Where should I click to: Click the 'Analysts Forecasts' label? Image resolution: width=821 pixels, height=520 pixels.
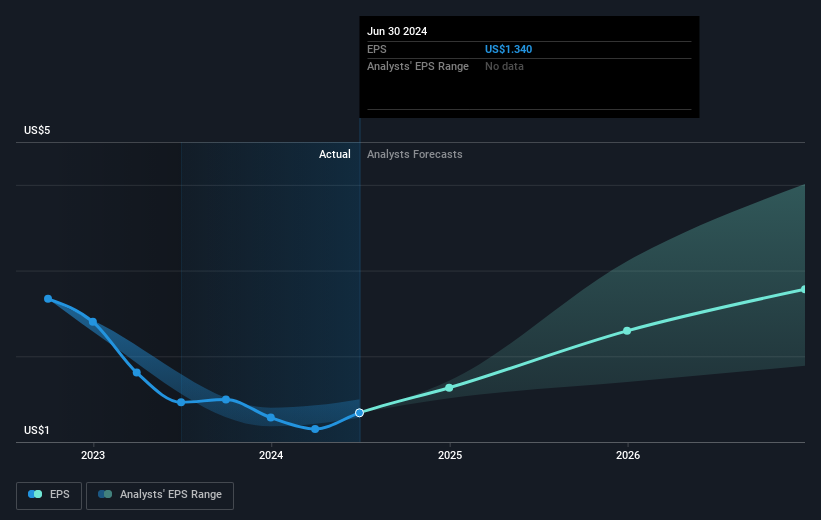click(415, 154)
